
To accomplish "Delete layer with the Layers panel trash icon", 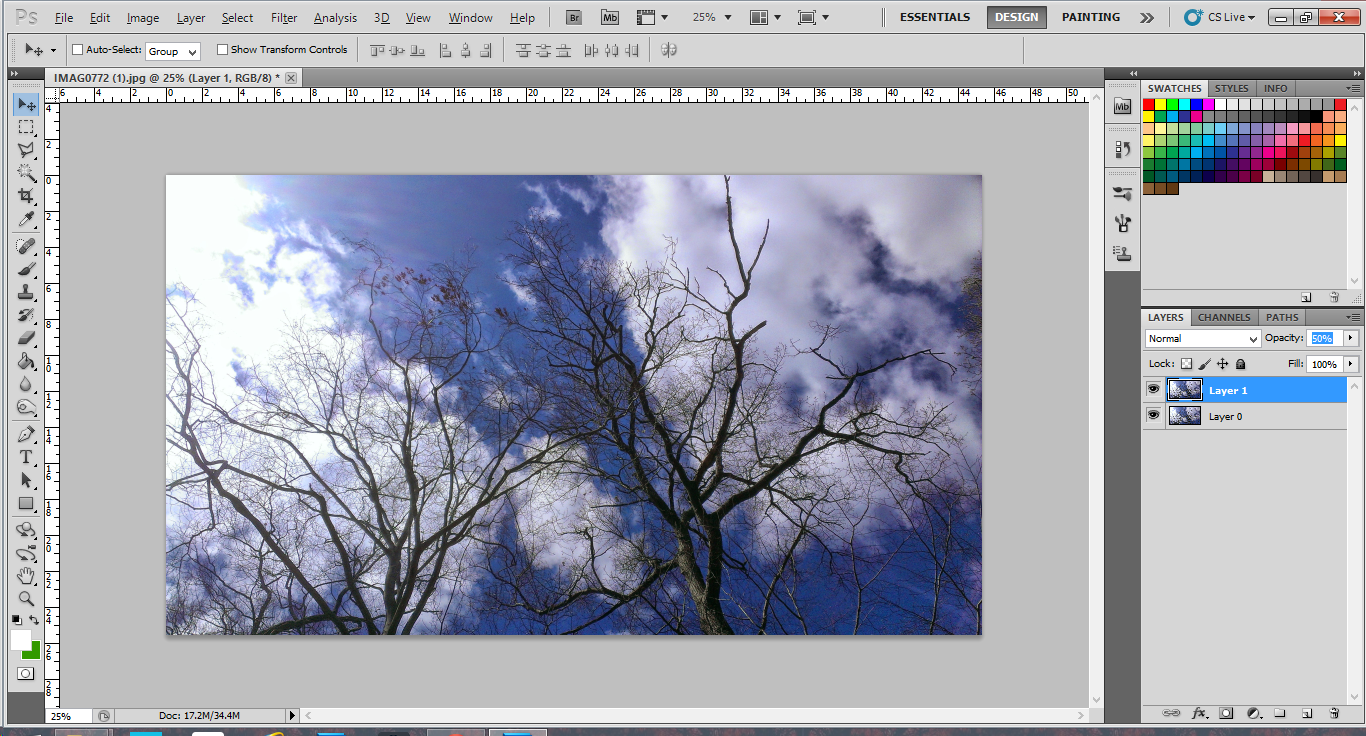I will 1334,713.
